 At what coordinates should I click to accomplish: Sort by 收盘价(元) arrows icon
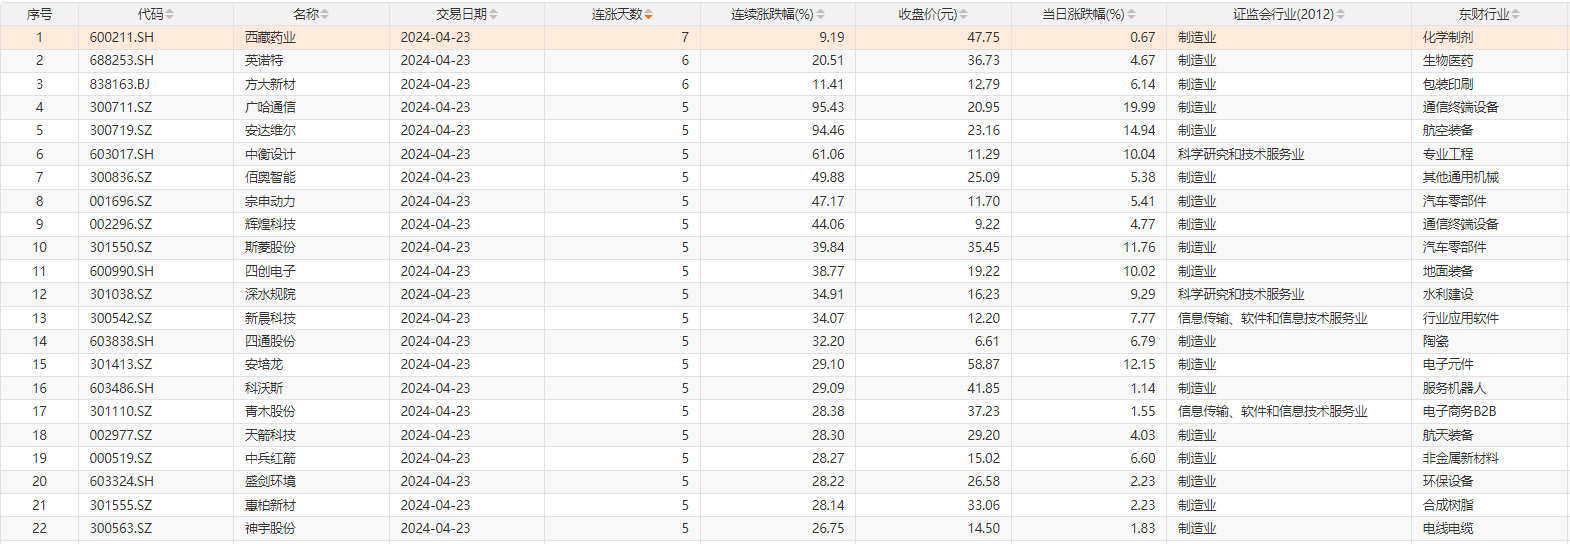coord(964,14)
